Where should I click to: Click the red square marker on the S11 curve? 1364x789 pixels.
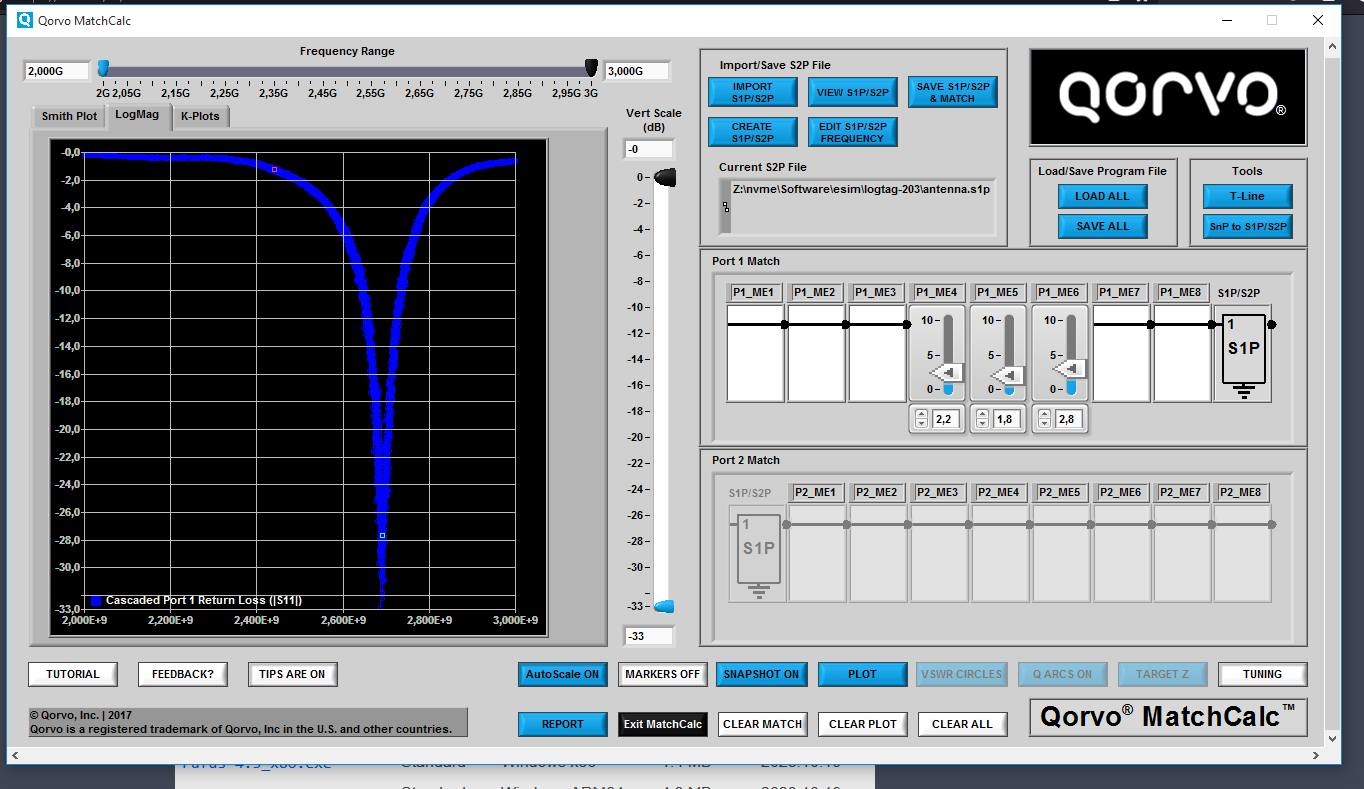[274, 169]
